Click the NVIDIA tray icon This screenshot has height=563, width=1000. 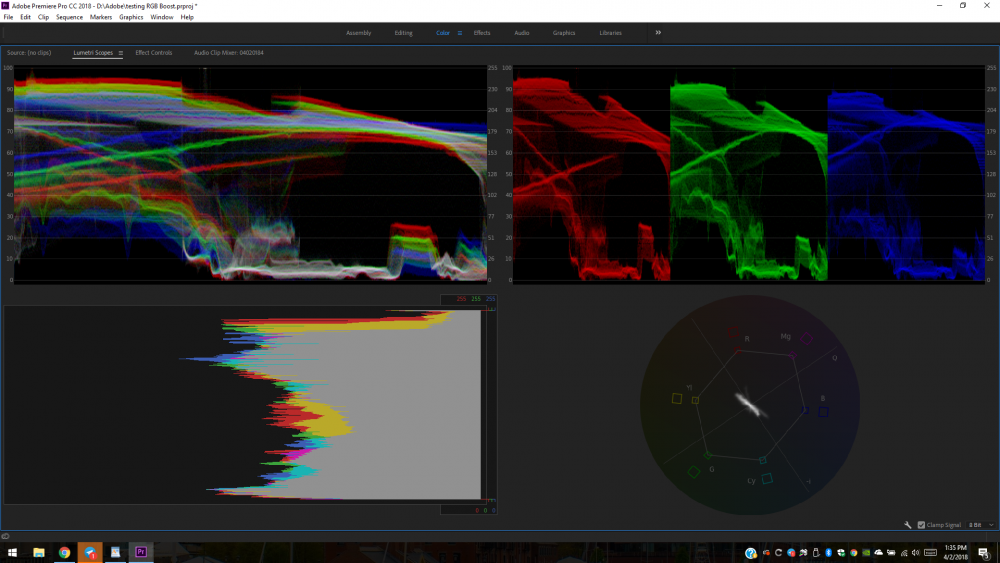866,553
